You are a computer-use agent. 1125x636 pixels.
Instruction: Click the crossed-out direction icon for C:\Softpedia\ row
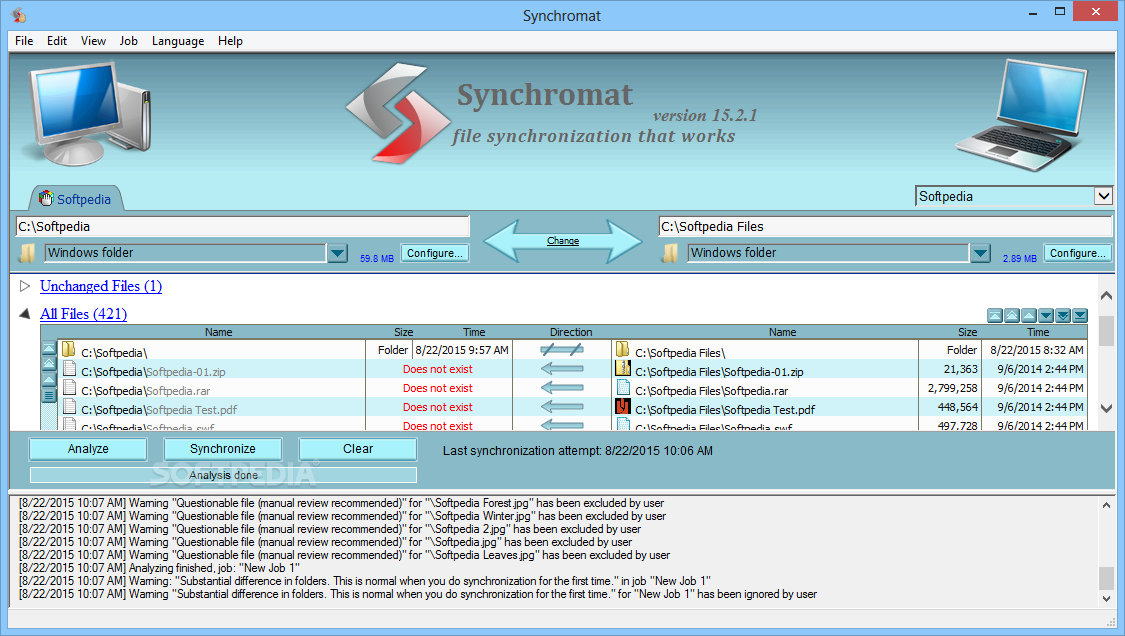click(x=562, y=350)
